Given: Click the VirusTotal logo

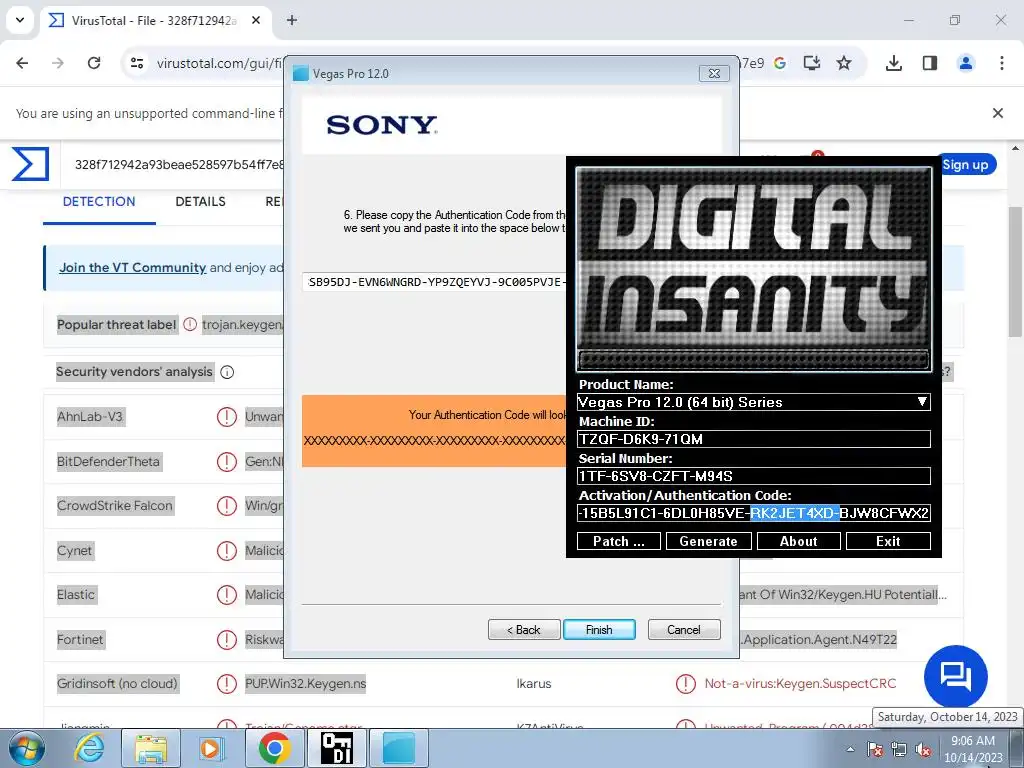Looking at the screenshot, I should 30,164.
